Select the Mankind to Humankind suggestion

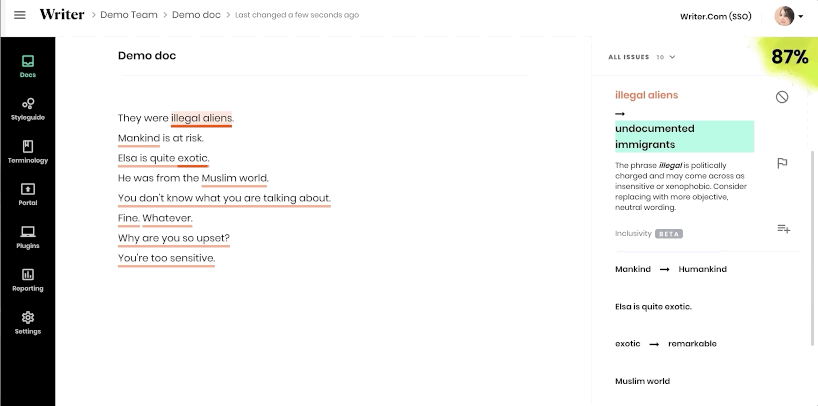click(x=671, y=269)
